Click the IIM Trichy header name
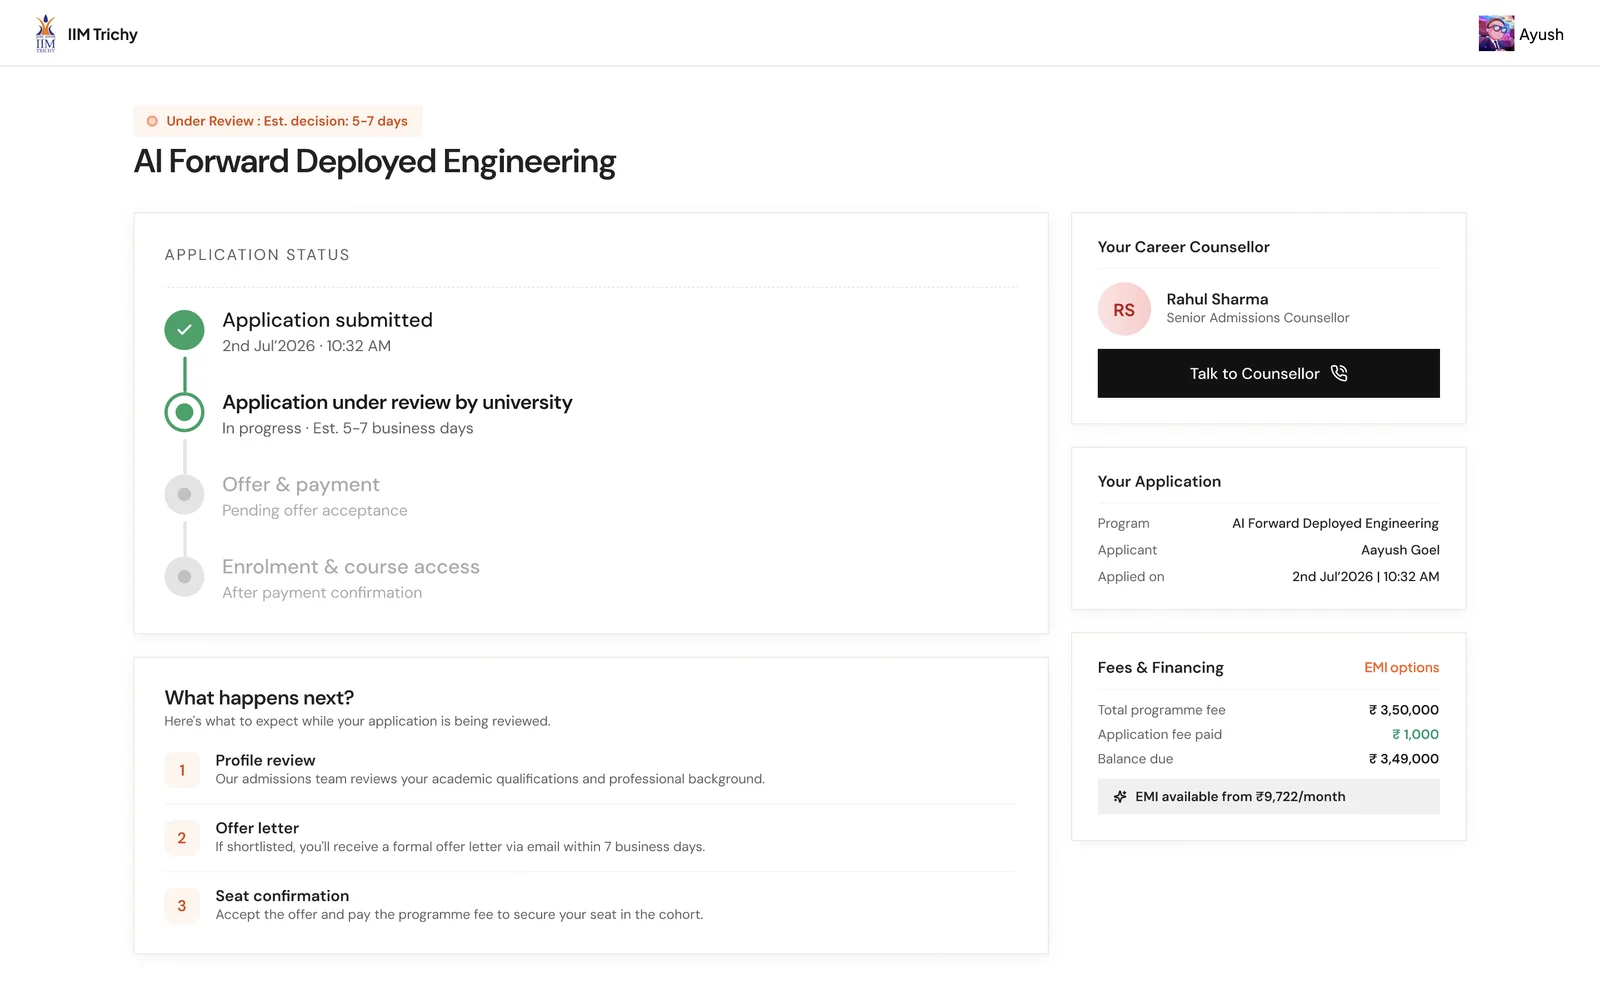Image resolution: width=1600 pixels, height=1000 pixels. click(103, 34)
